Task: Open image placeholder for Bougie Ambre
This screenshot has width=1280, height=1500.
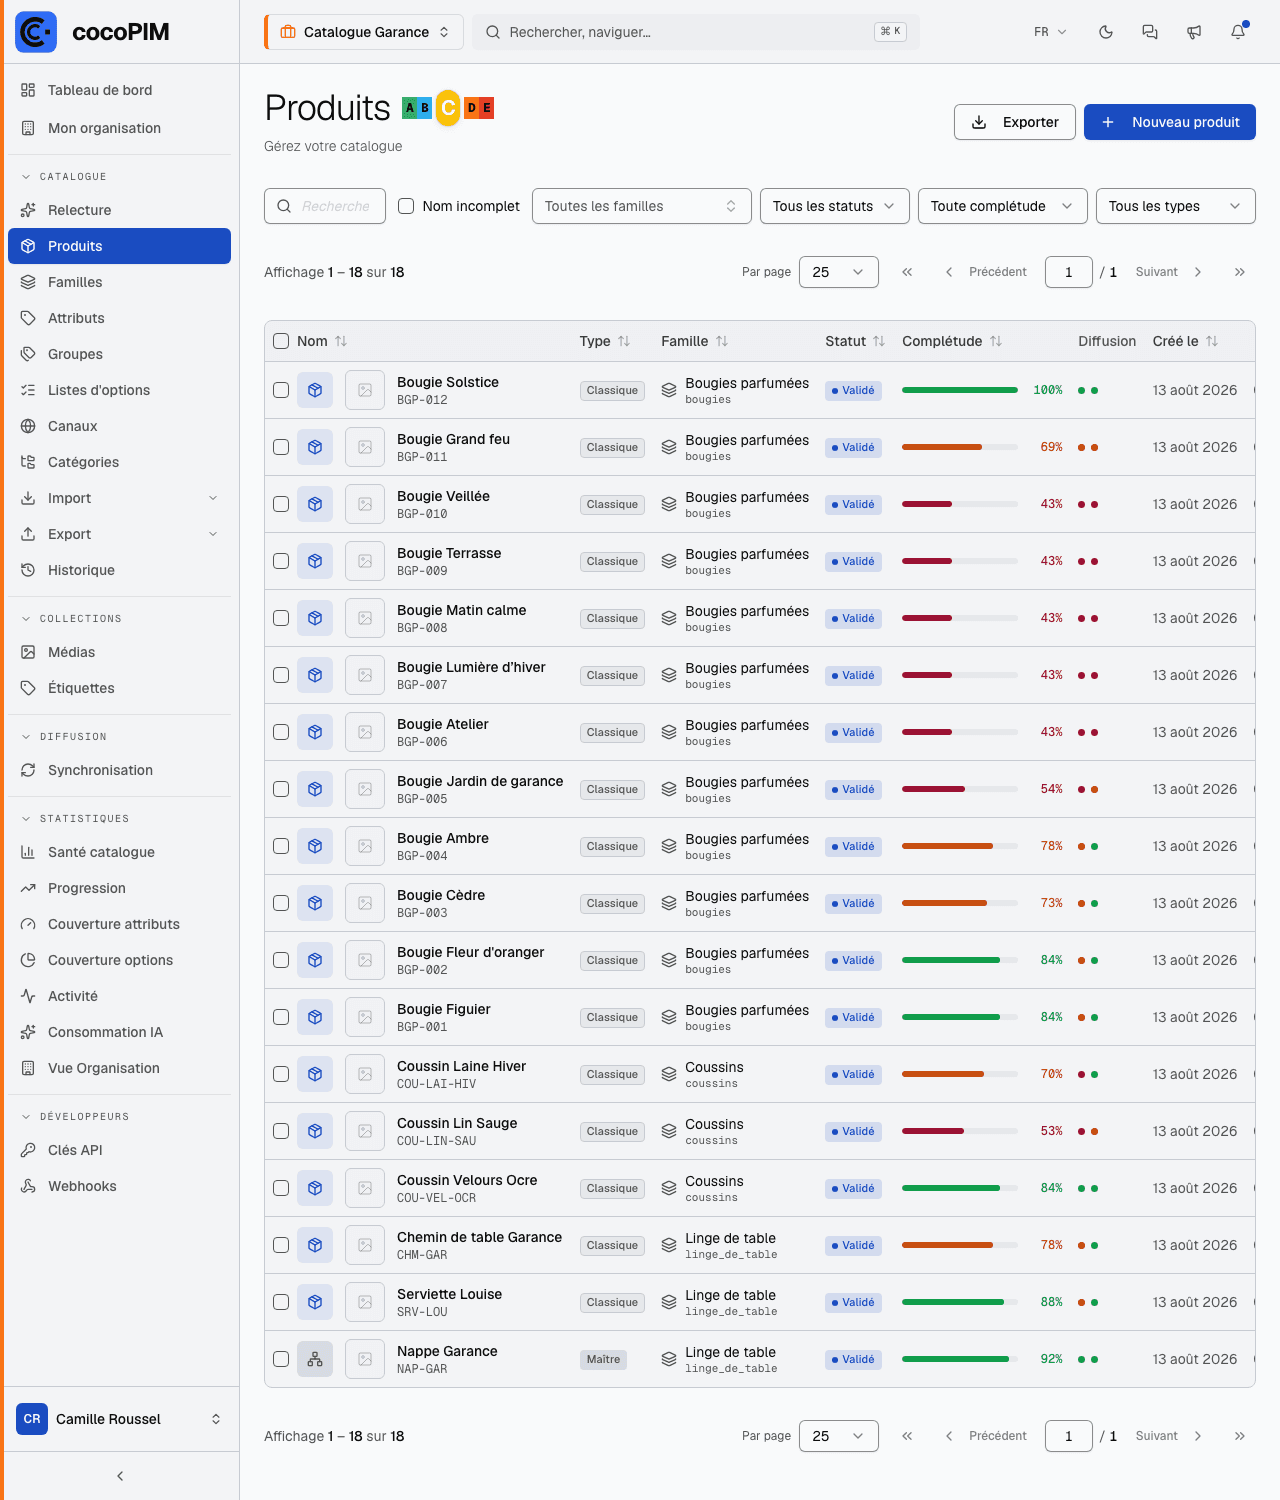Action: [x=365, y=846]
